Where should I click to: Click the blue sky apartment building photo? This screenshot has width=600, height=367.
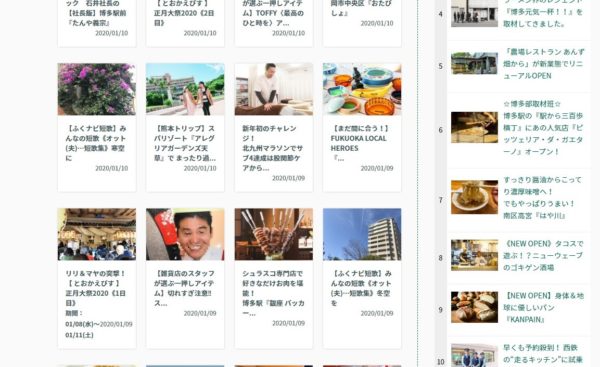362,234
